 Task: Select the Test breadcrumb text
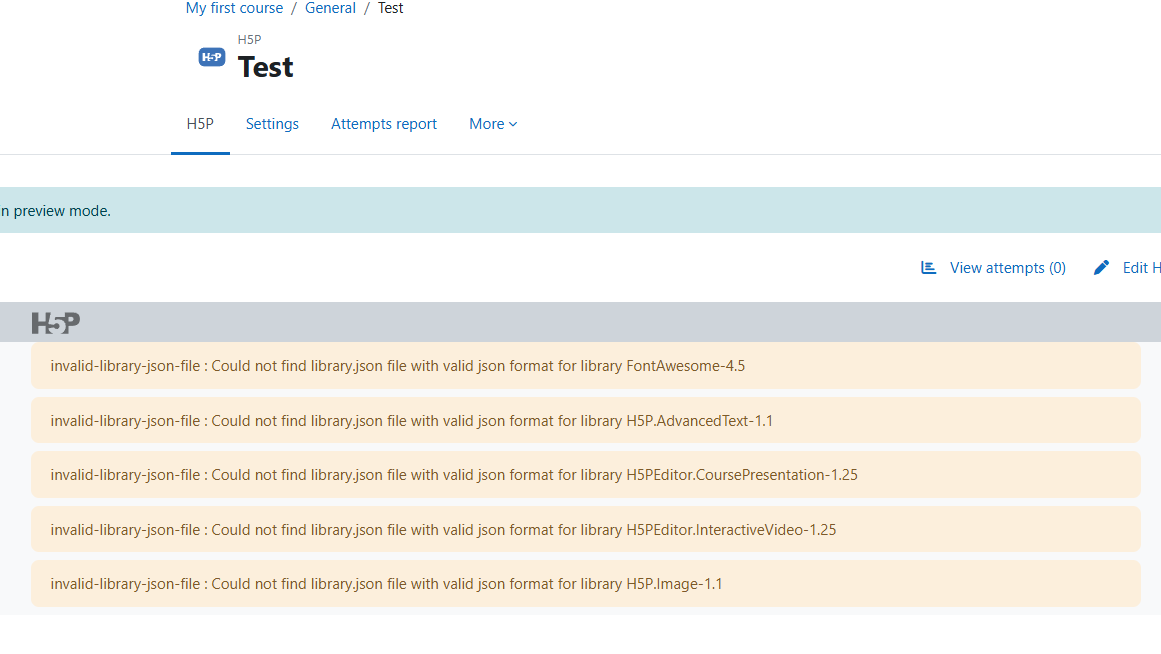pos(390,8)
